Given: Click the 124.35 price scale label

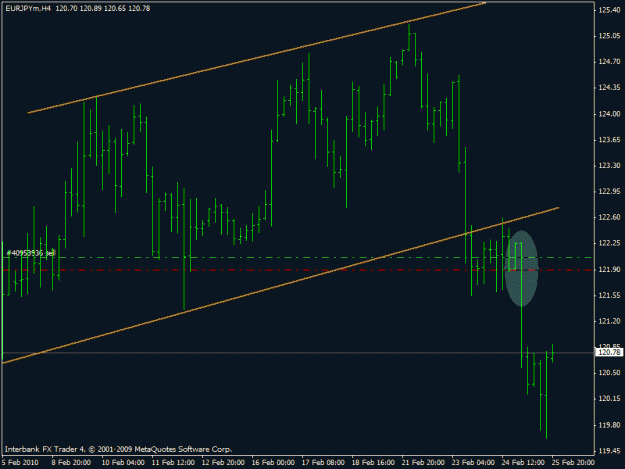Looking at the screenshot, I should pyautogui.click(x=609, y=88).
